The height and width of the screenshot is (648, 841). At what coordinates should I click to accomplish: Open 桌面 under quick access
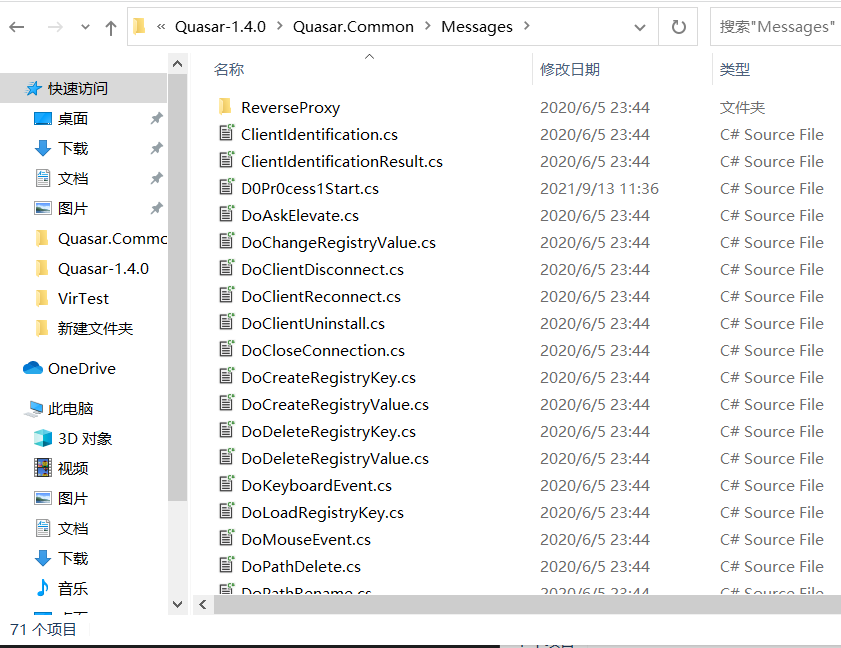(72, 118)
